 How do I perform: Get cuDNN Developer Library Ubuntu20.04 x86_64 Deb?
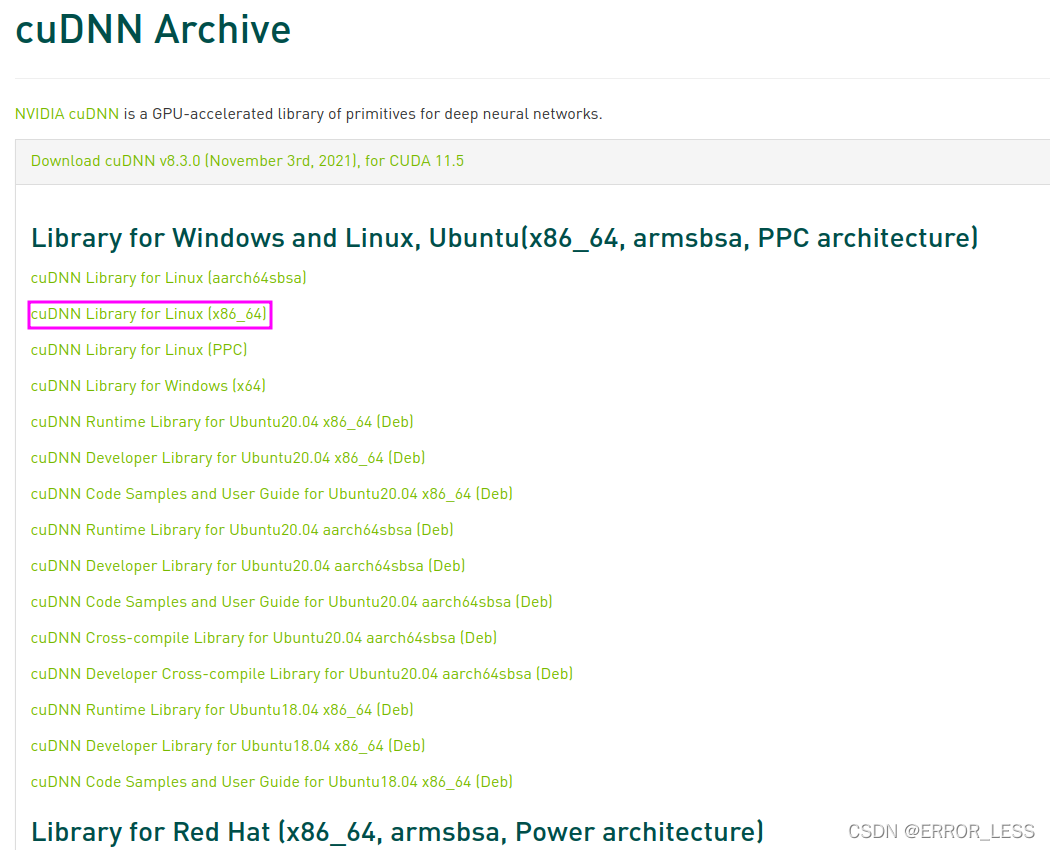coord(228,458)
